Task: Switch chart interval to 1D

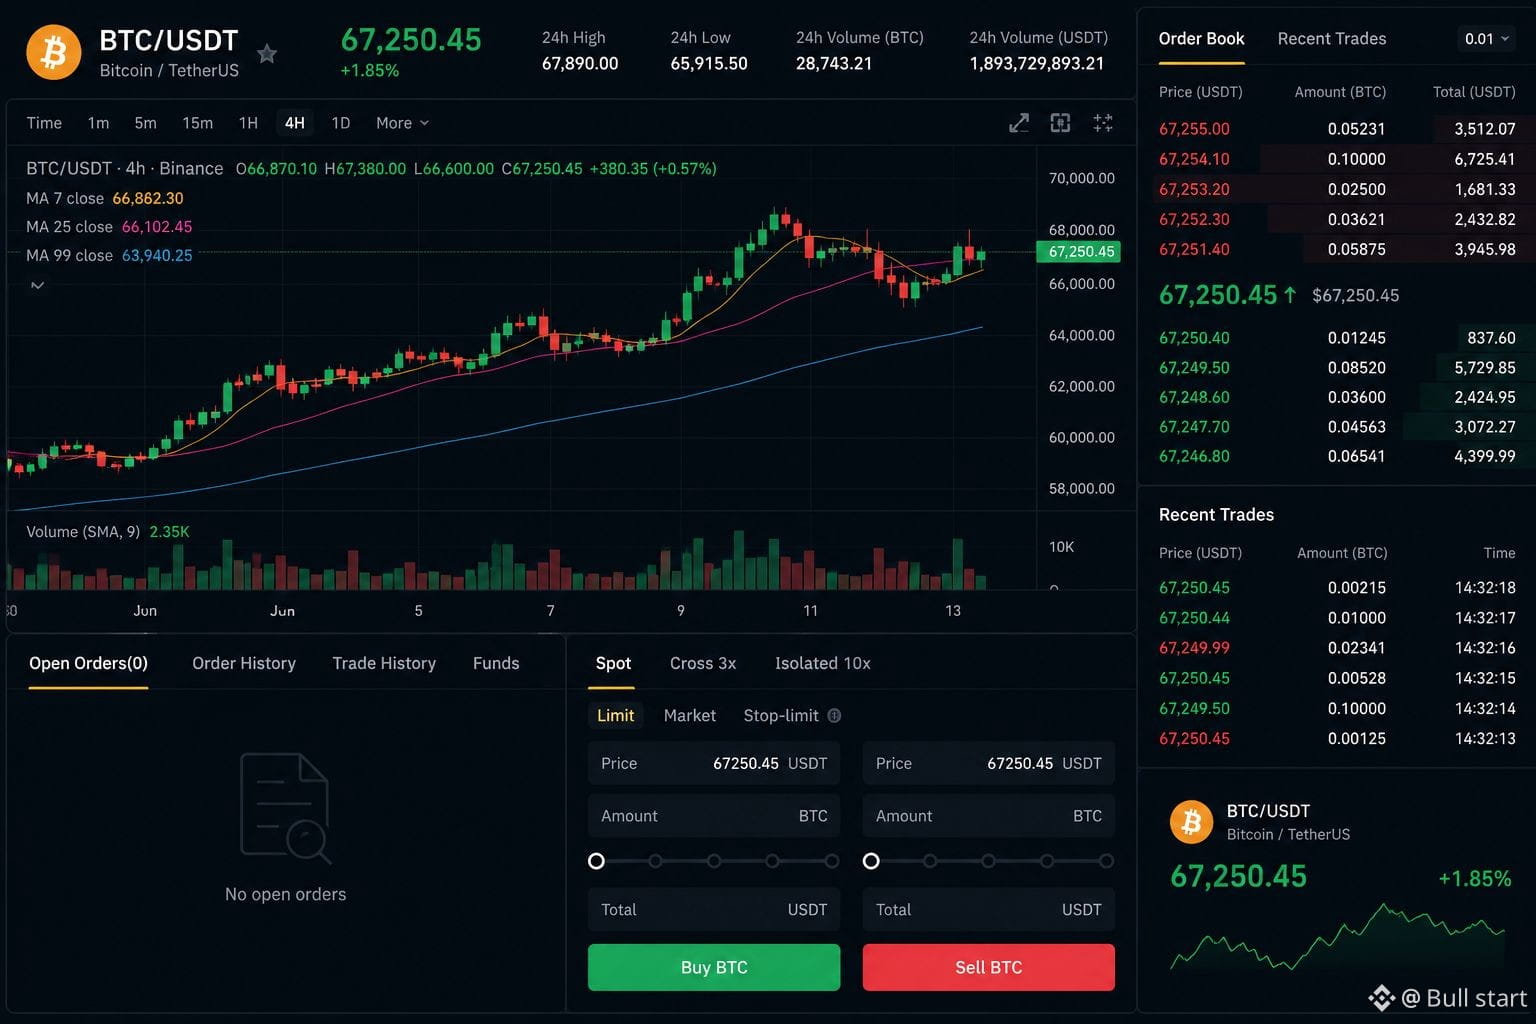Action: click(x=340, y=123)
